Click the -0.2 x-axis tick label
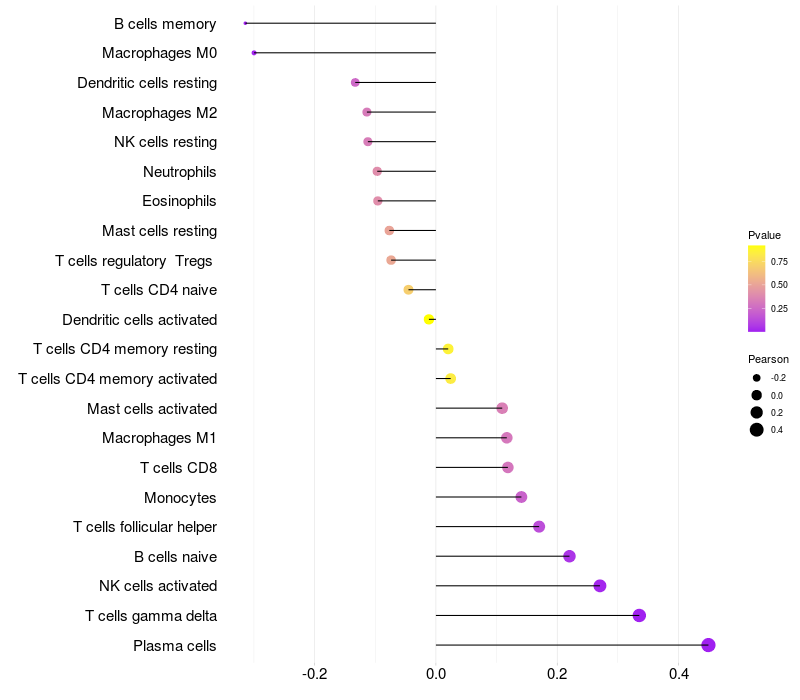Screen dimensions: 800x700 click(314, 674)
